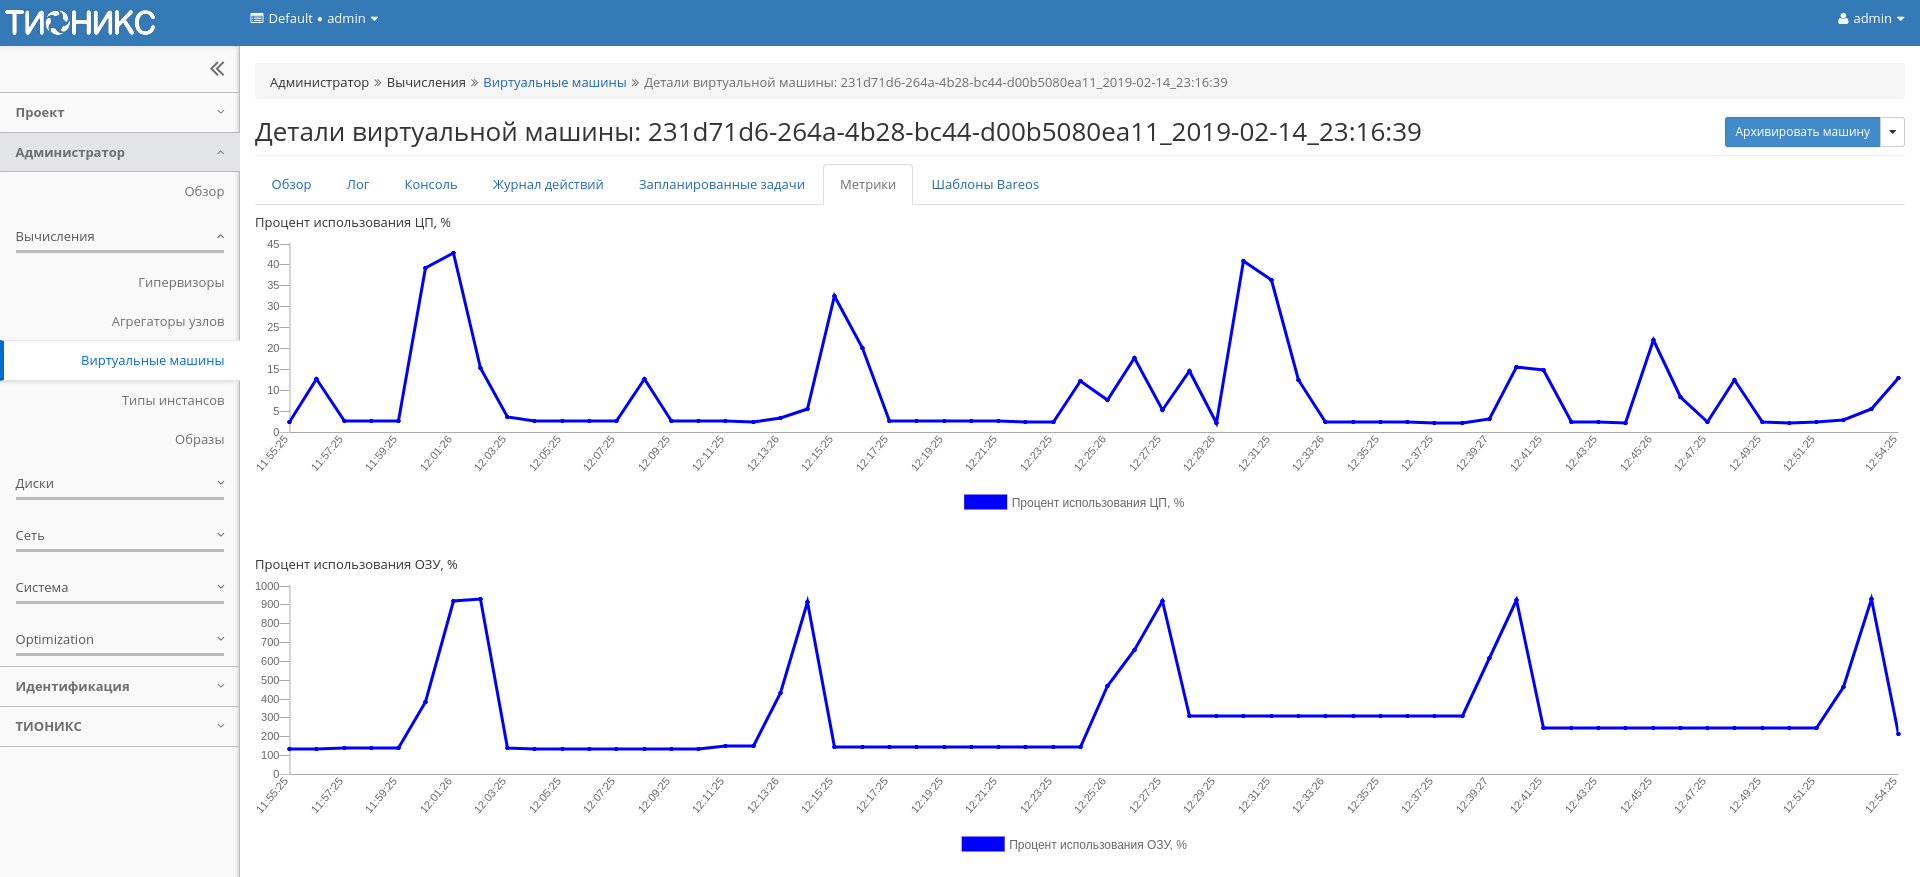Toggle CPU usage series via blue legend swatch
Viewport: 1920px width, 877px height.
[x=985, y=503]
